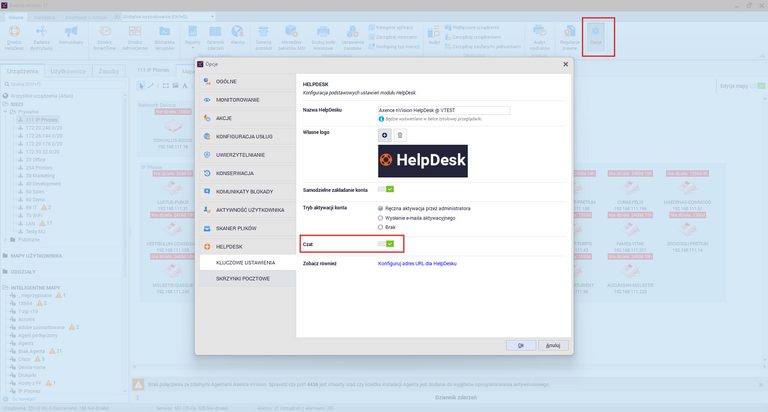
Task: Click the HelpDesk logo preview image
Action: pyautogui.click(x=423, y=161)
